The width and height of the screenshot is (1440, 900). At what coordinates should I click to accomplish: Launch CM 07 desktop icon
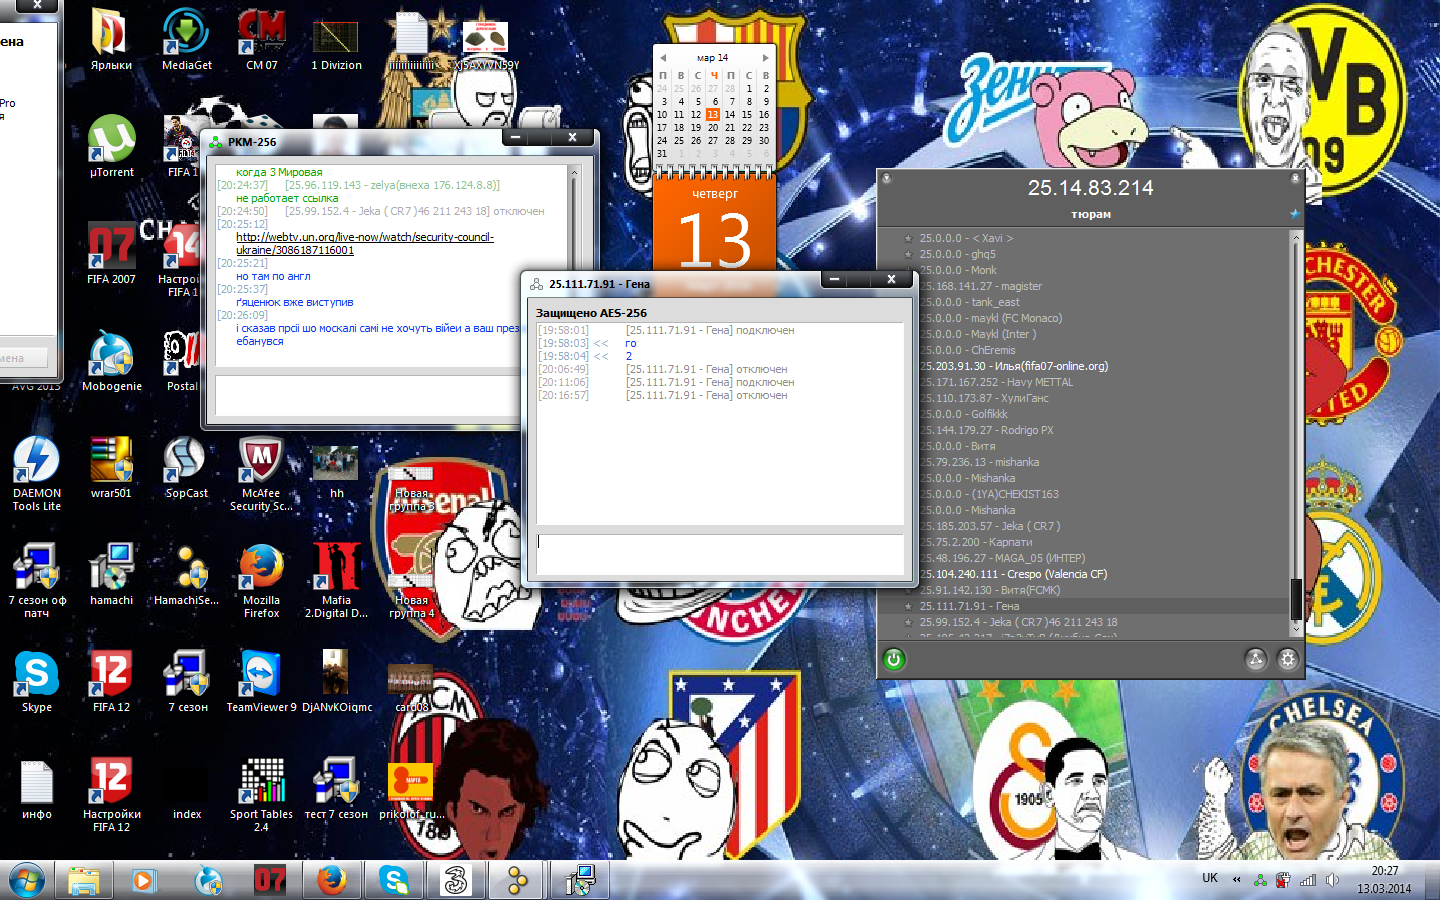pos(261,40)
